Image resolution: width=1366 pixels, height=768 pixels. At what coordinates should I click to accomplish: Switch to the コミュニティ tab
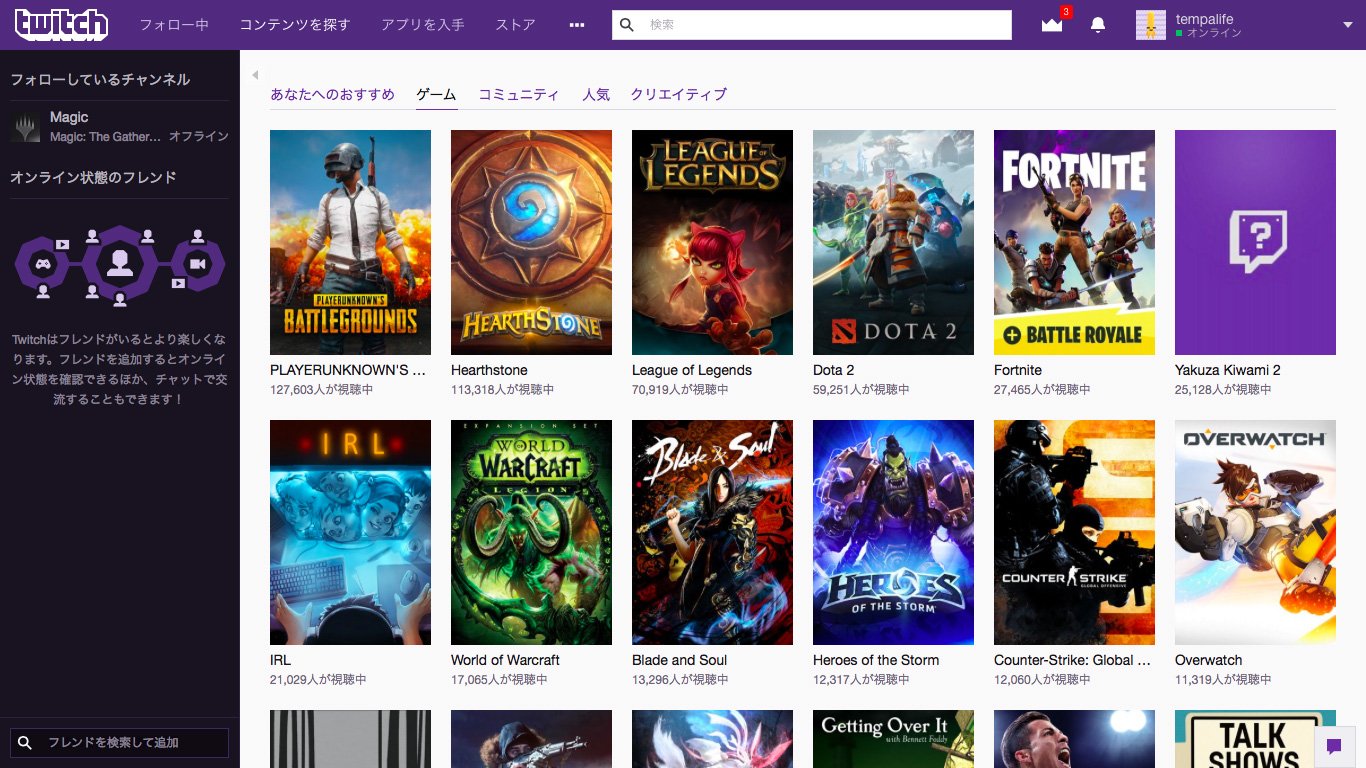pos(519,93)
